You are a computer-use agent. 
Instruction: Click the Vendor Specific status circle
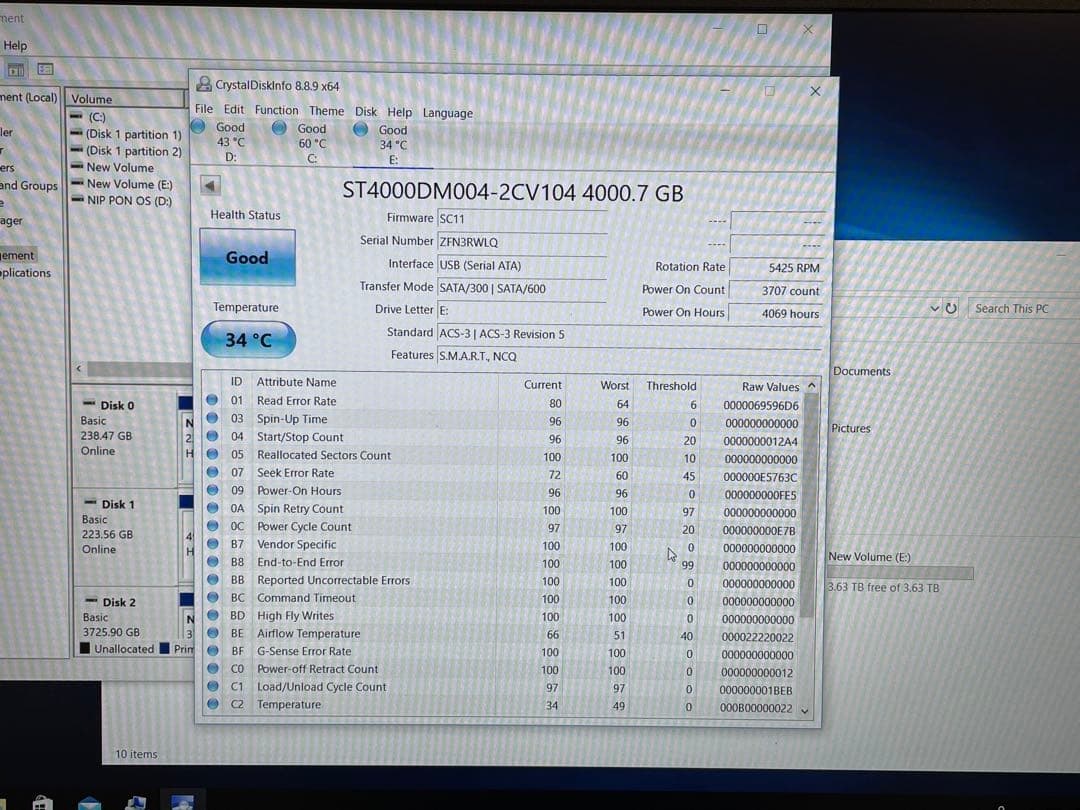212,543
